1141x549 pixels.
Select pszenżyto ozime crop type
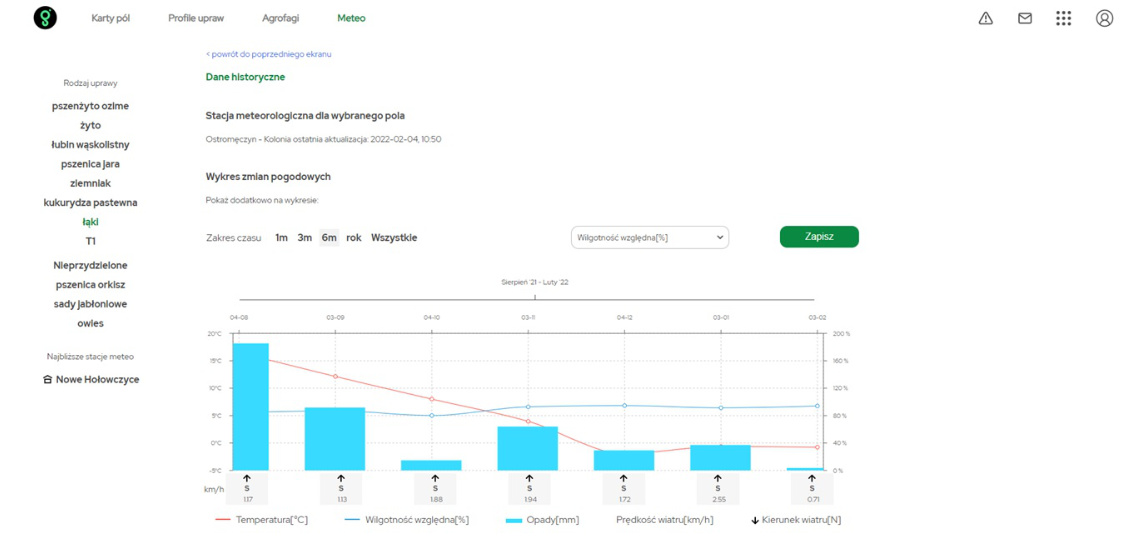(90, 106)
